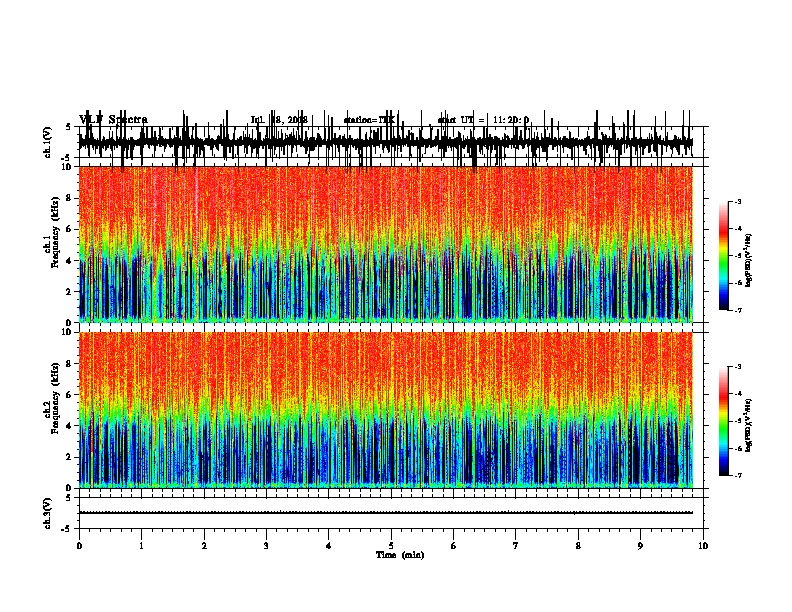Click the '-3' tick on ch.1 colorbar
This screenshot has width=792, height=612.
tap(737, 201)
